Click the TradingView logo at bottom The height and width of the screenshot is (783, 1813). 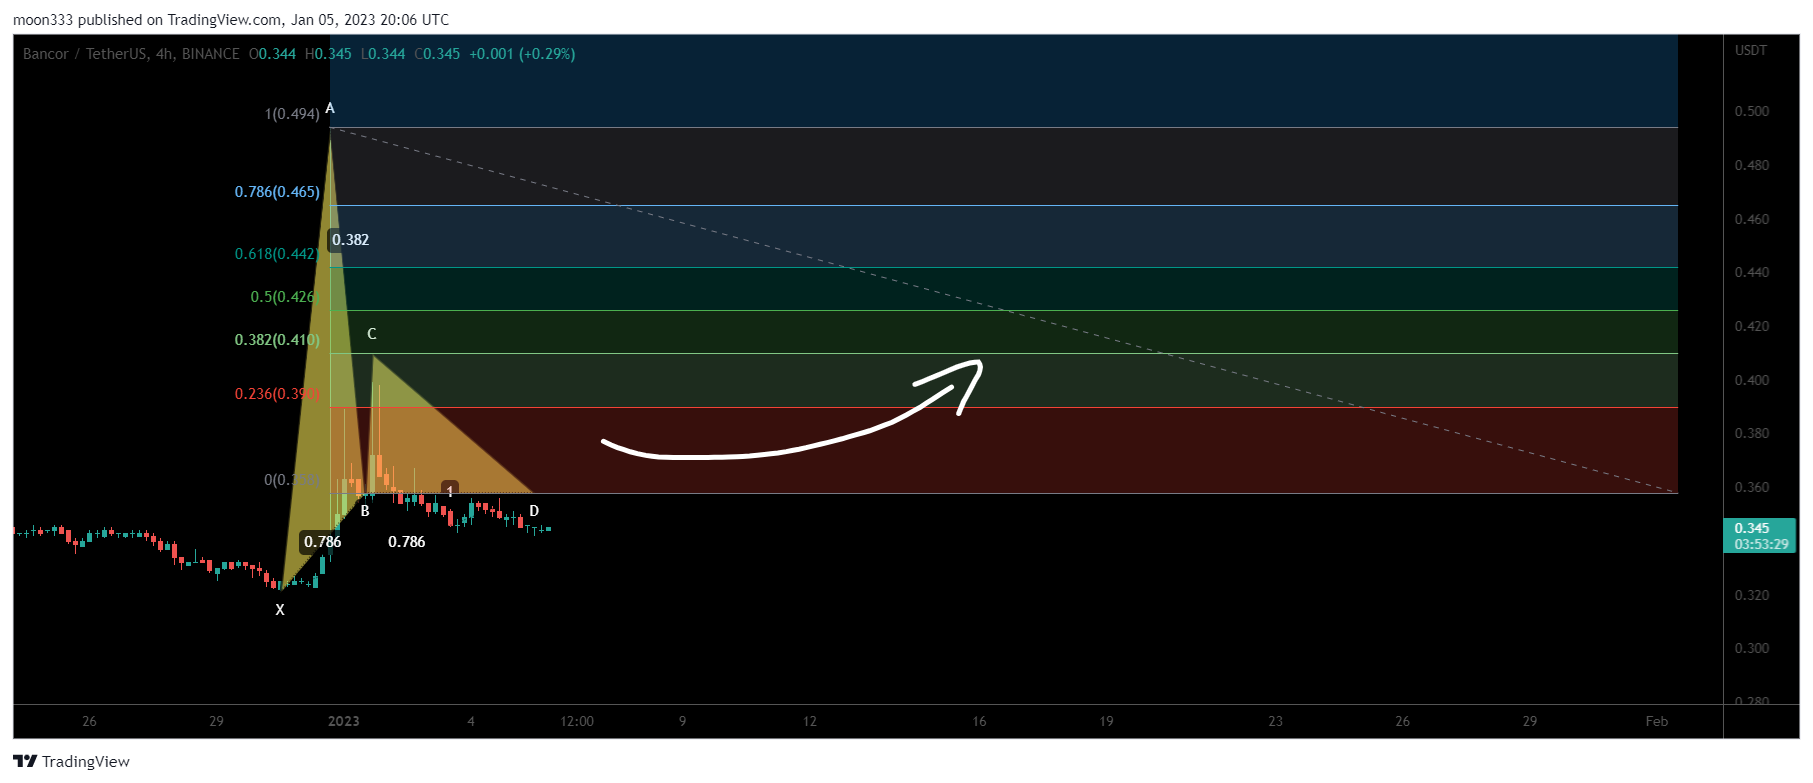tap(72, 761)
